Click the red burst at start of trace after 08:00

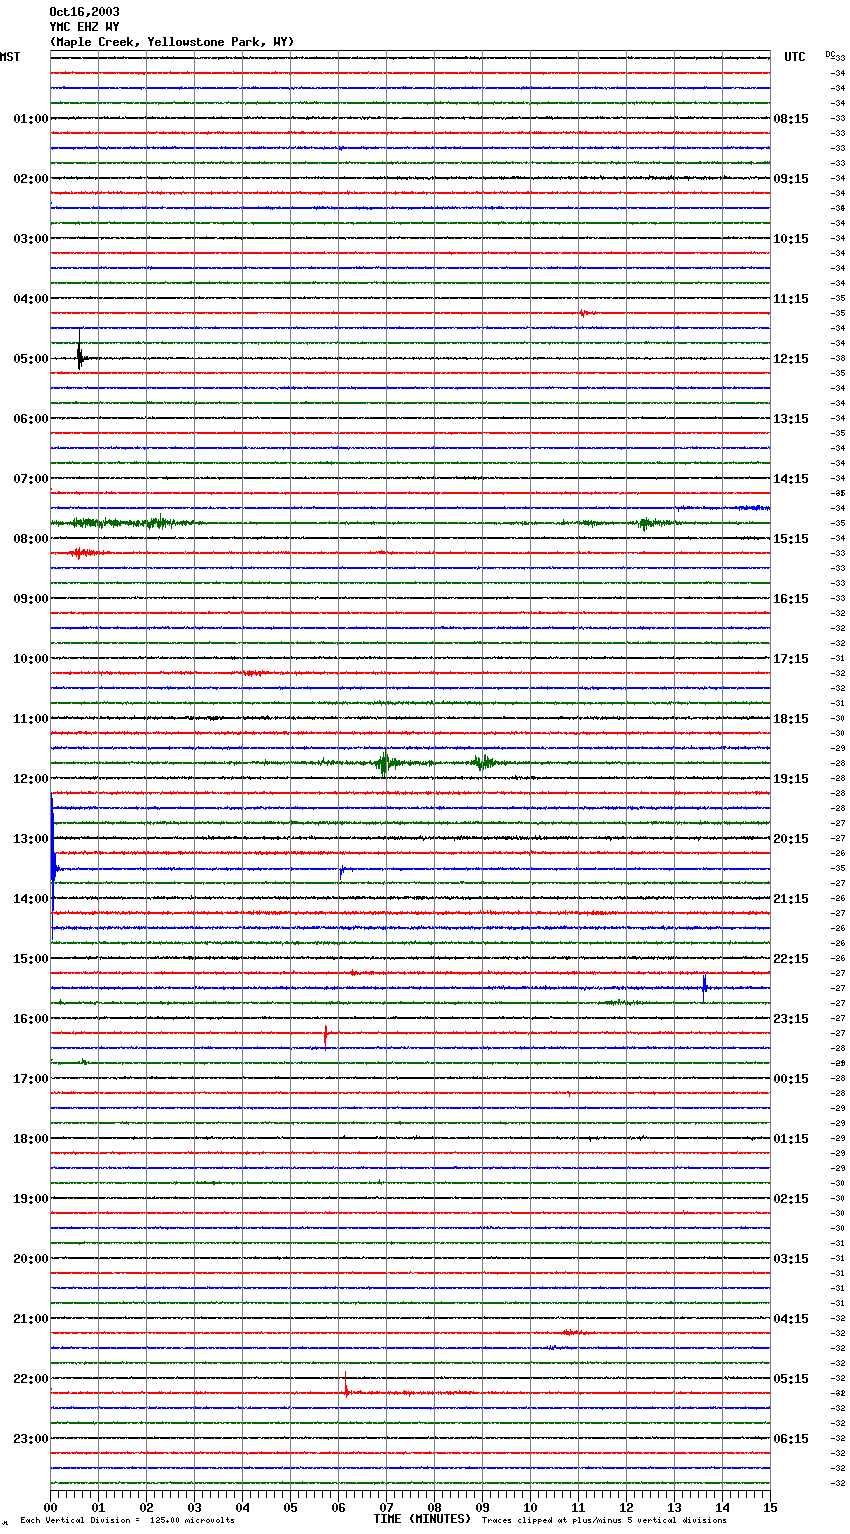click(x=84, y=552)
